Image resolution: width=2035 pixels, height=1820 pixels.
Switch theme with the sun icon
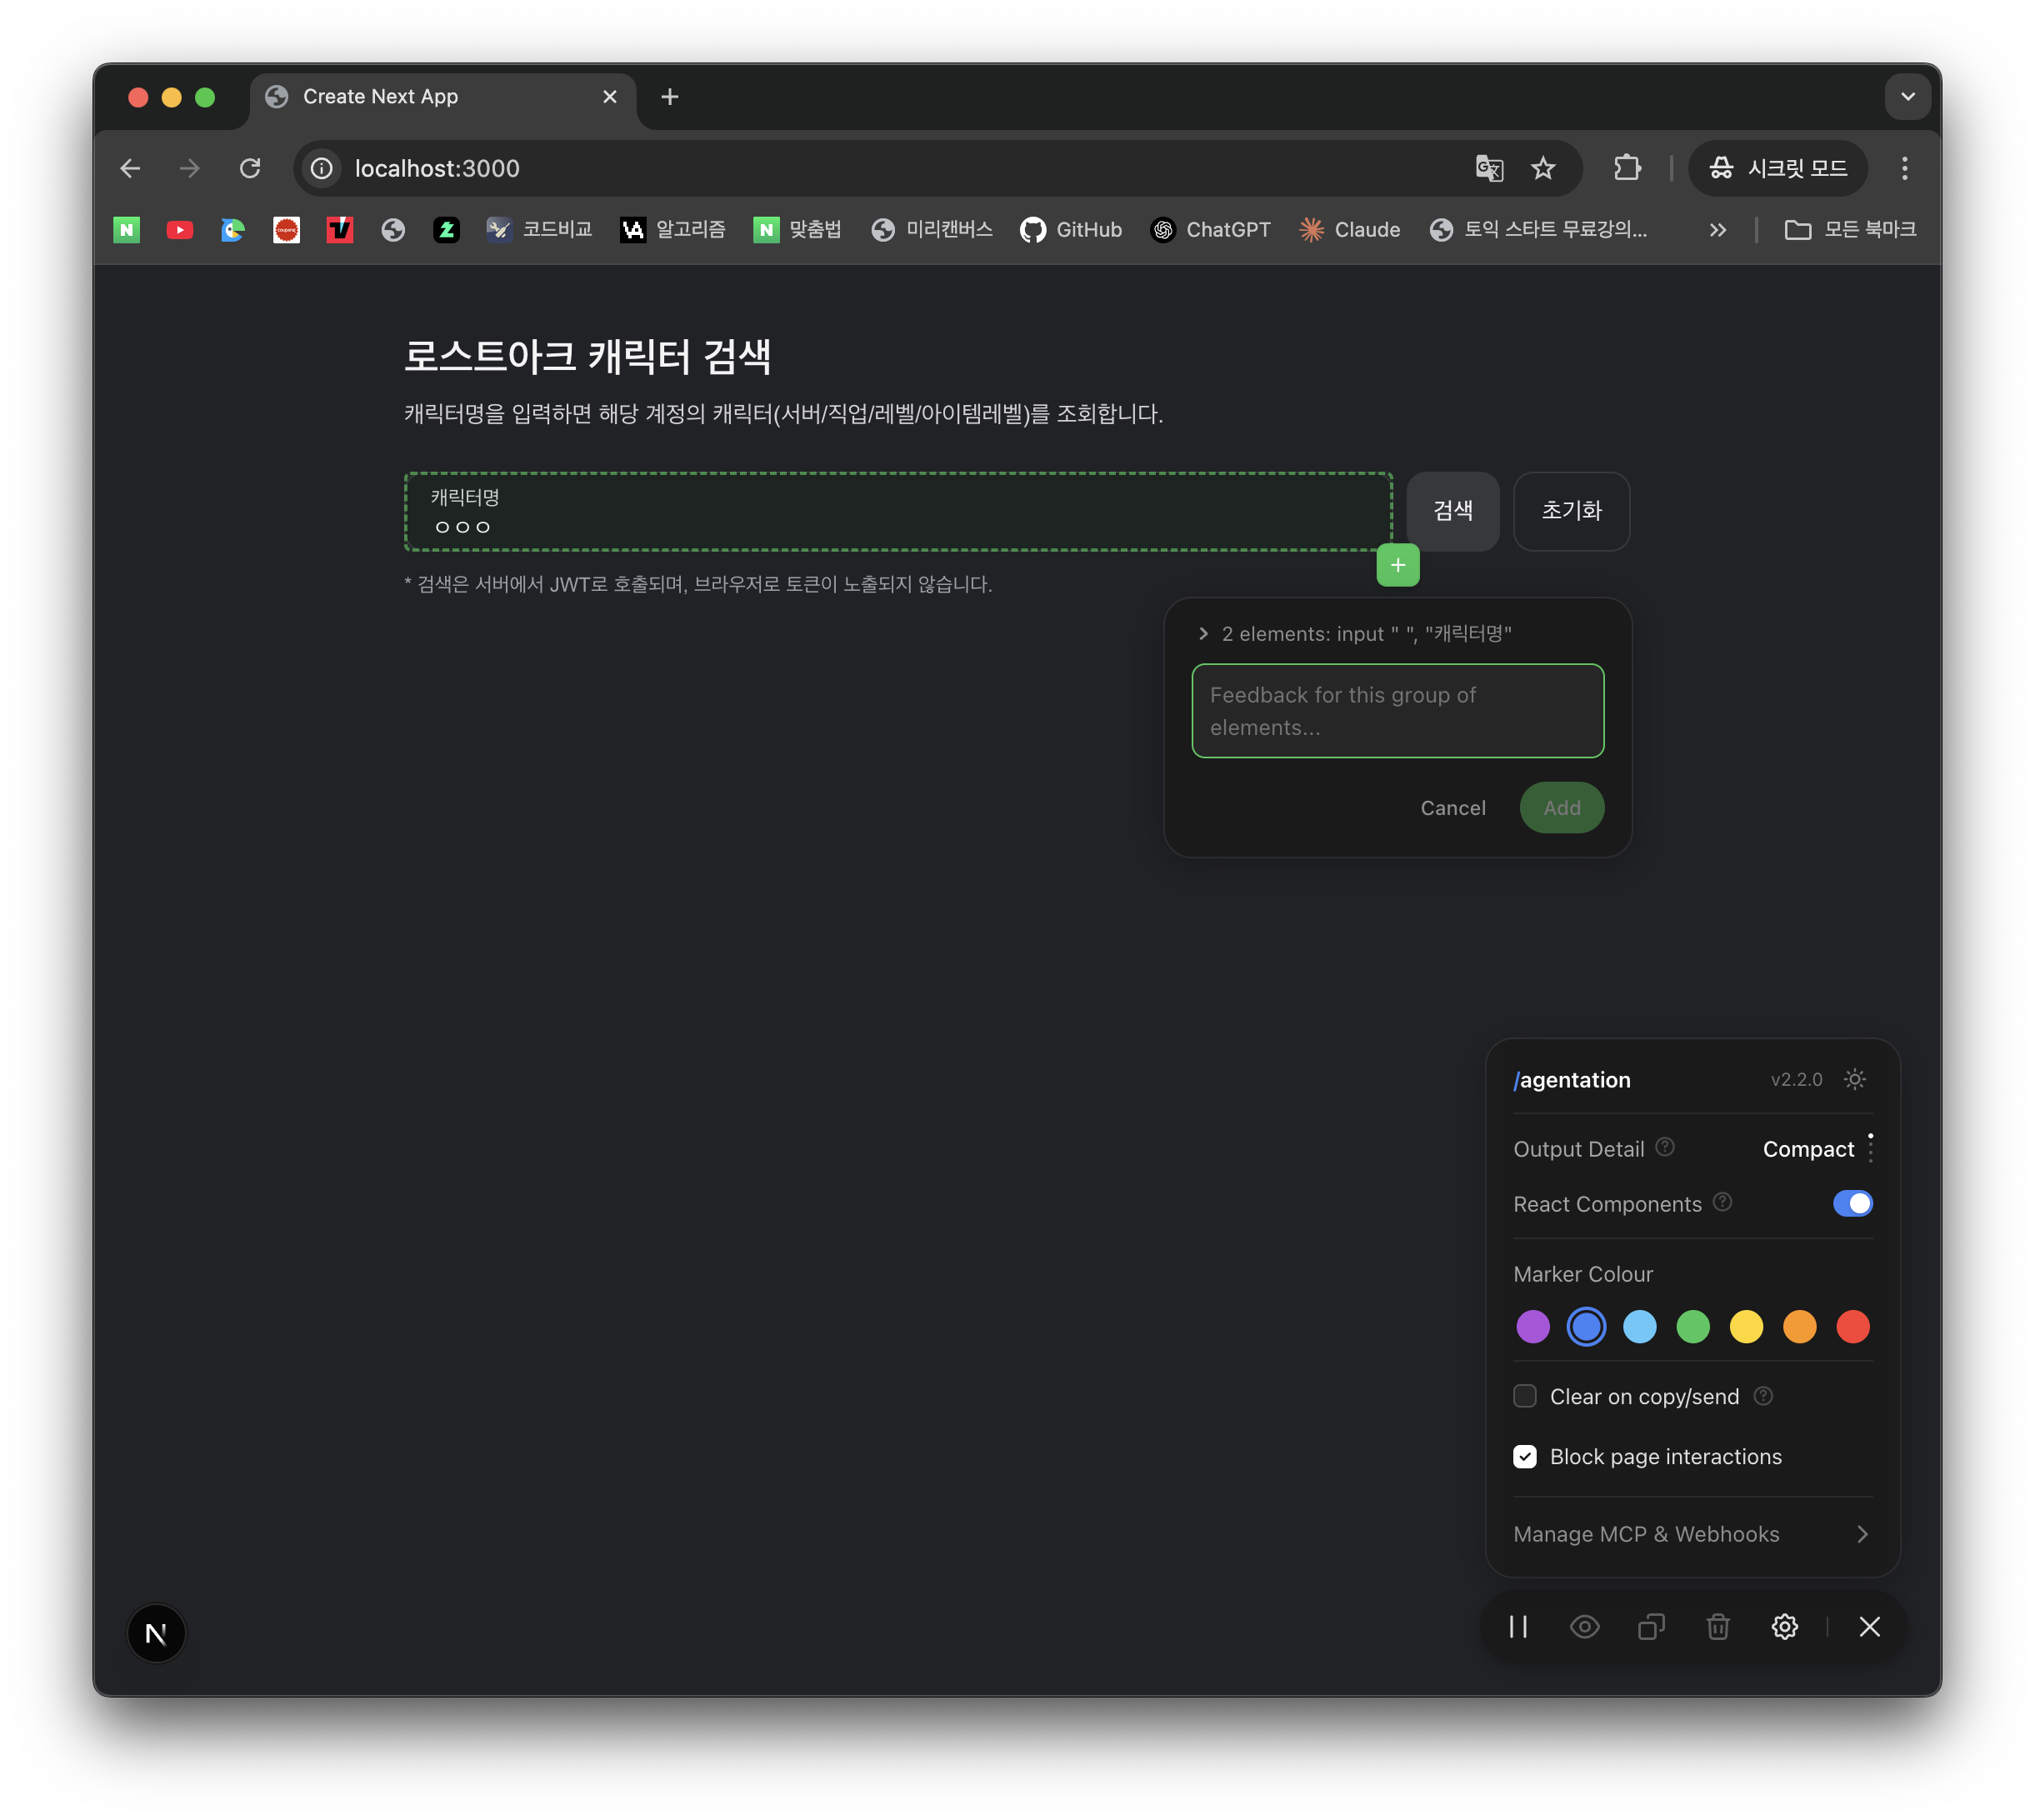1855,1079
